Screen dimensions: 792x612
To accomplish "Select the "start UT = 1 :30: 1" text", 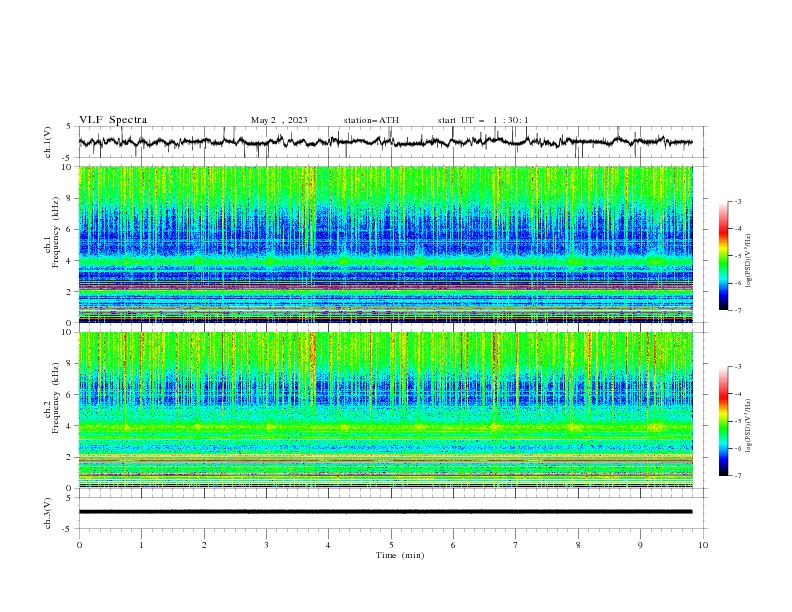I will click(x=483, y=120).
